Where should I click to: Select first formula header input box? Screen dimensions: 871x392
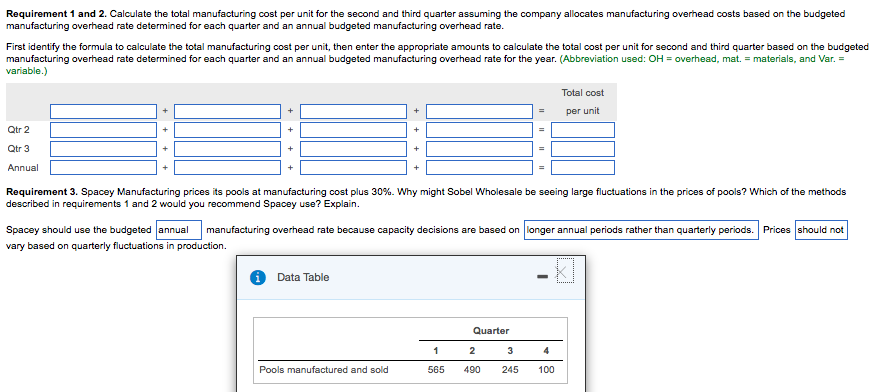tap(103, 111)
